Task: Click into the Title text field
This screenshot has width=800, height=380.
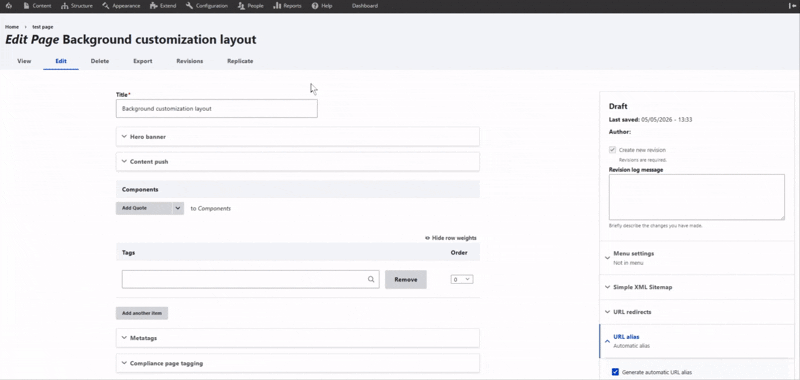Action: (216, 109)
